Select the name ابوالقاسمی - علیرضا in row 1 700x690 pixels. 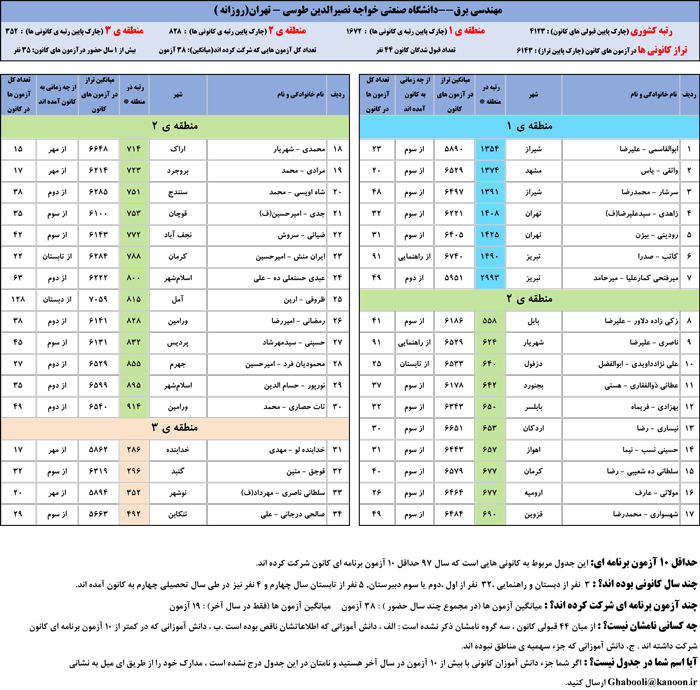pos(619,148)
